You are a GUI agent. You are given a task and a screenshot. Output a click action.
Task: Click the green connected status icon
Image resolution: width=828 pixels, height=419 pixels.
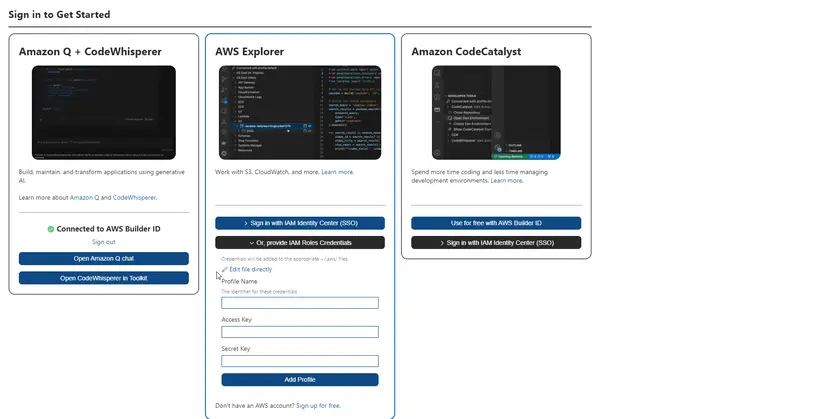tap(51, 229)
